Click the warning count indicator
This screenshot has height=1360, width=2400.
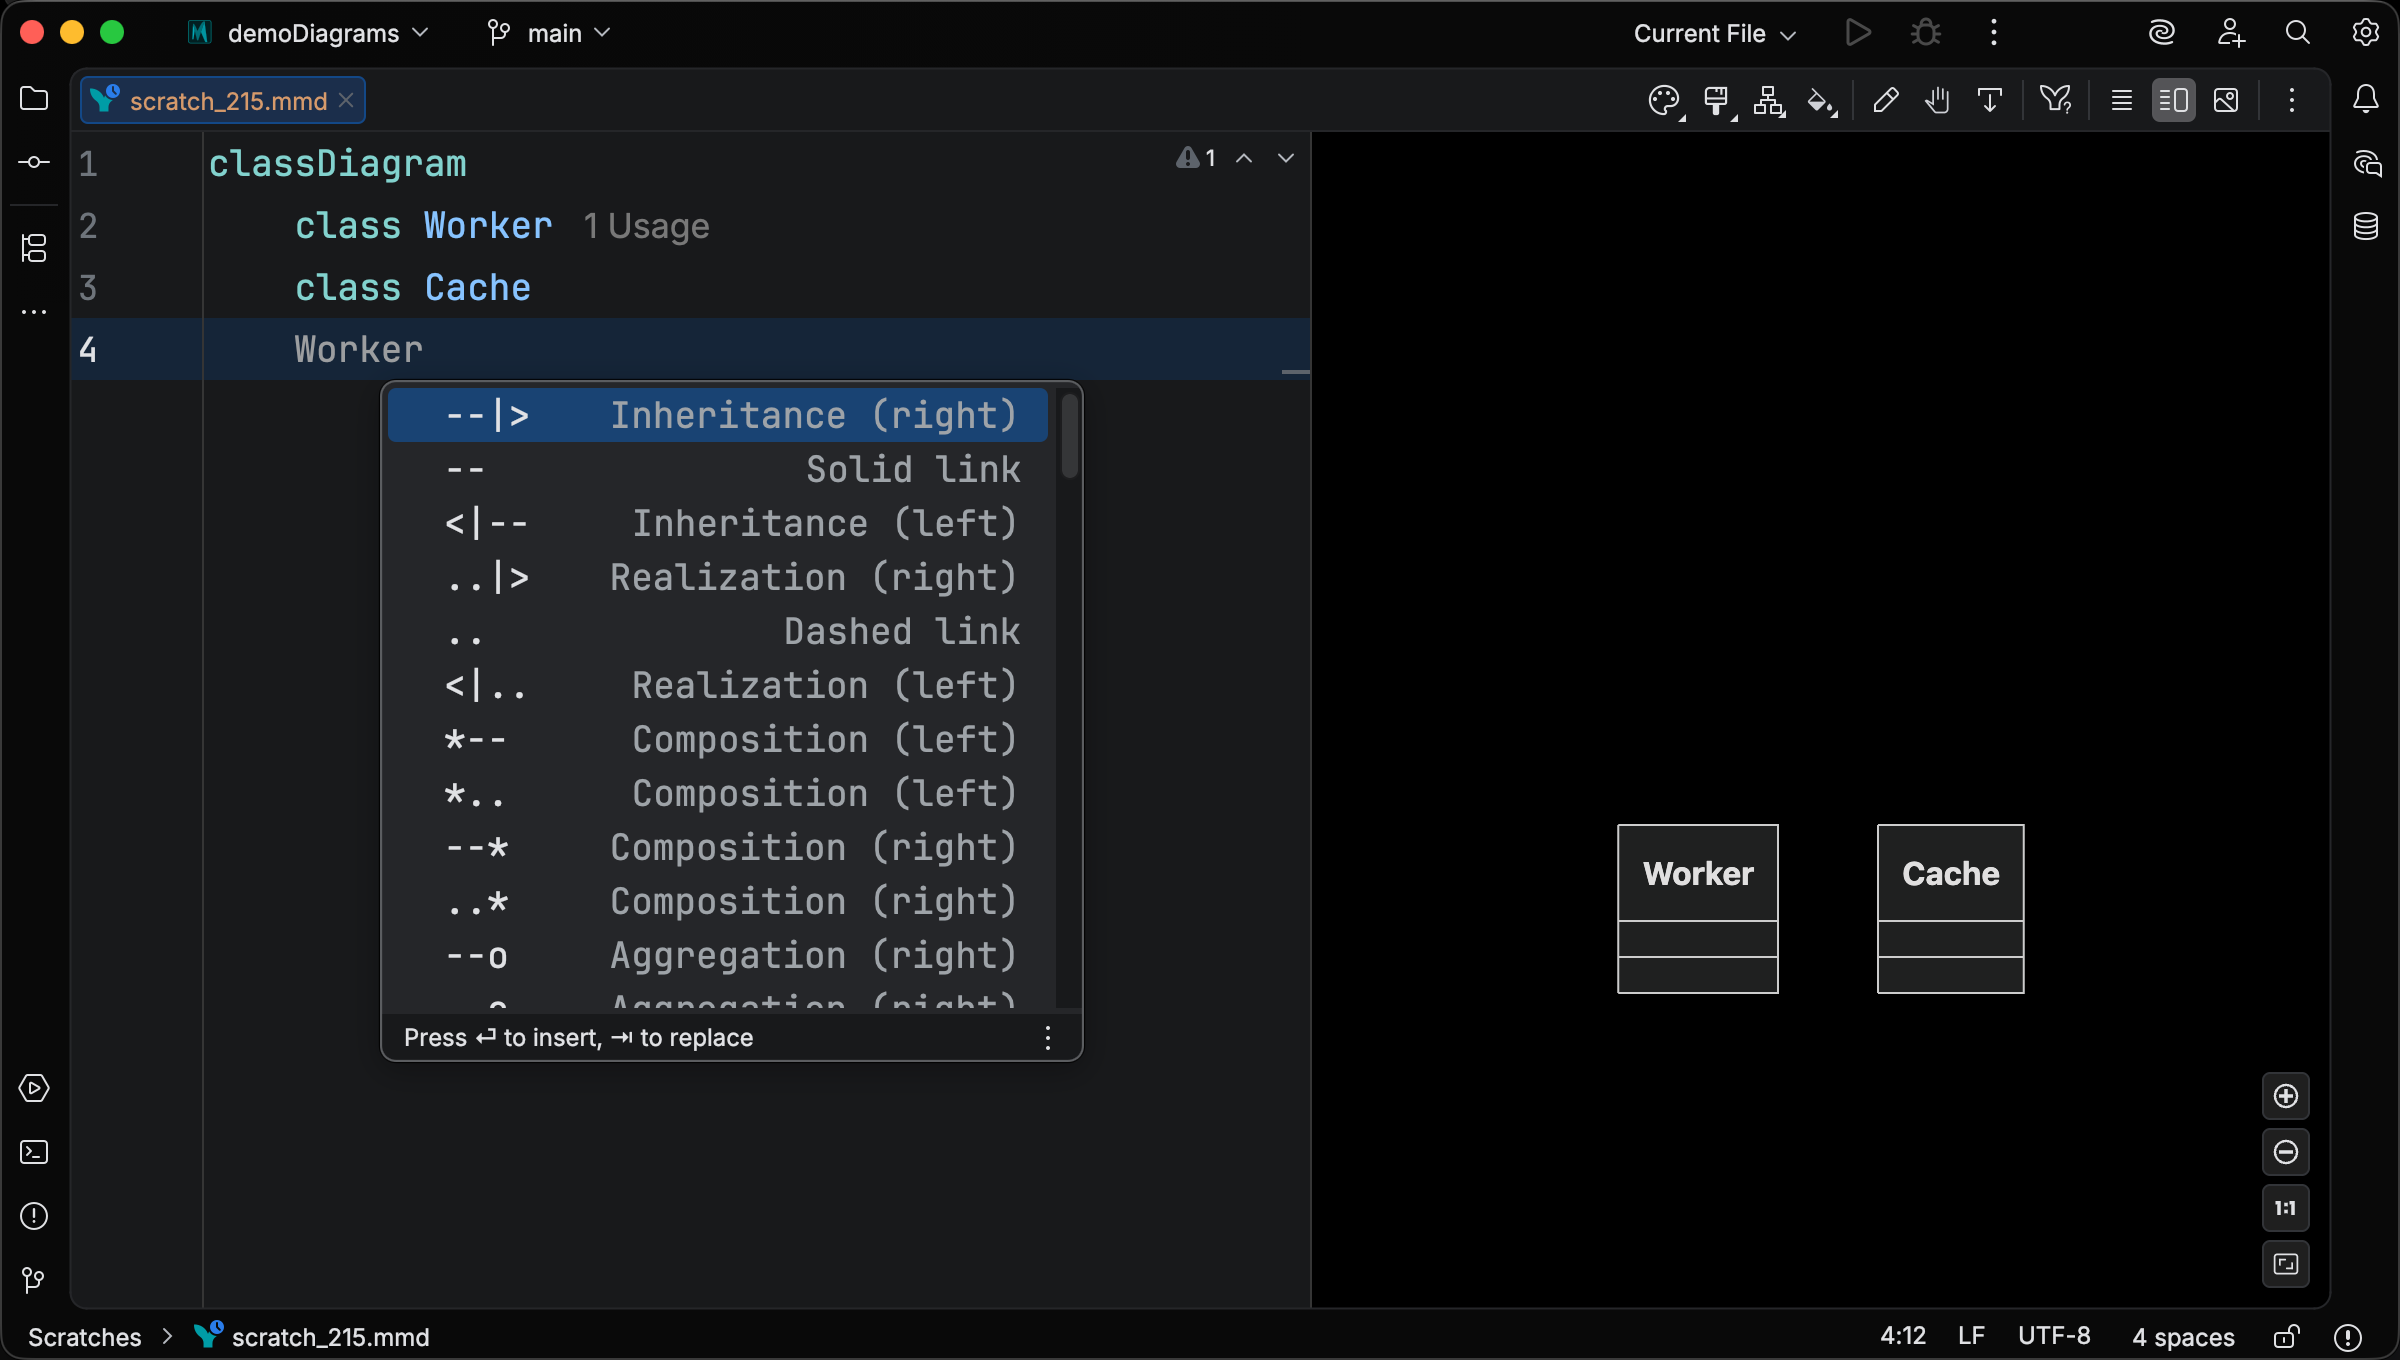tap(1196, 158)
